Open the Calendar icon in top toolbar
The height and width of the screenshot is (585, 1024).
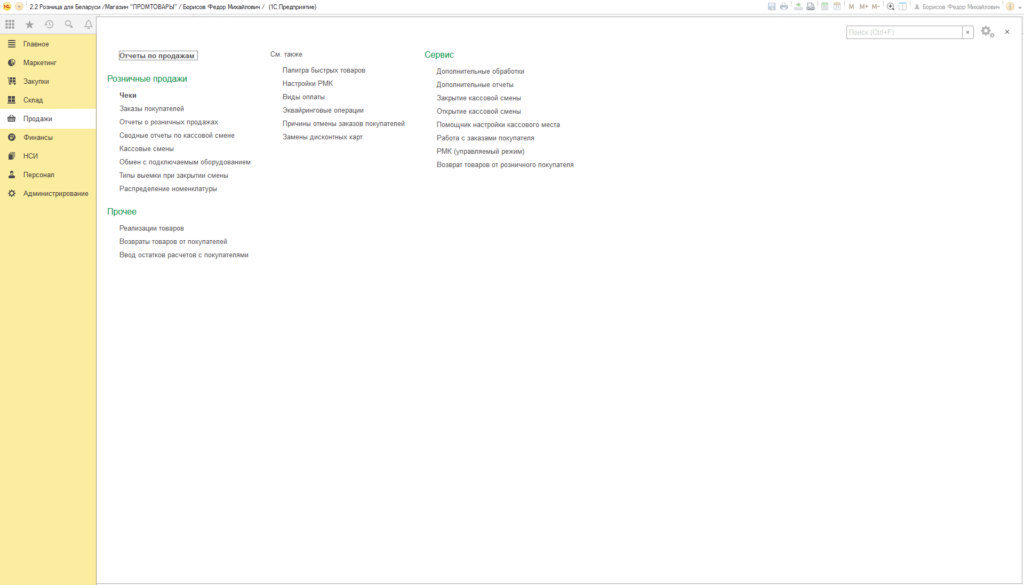pyautogui.click(x=837, y=7)
